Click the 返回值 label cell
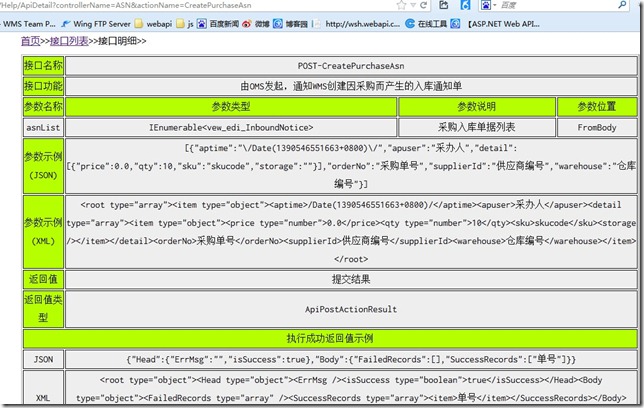The width and height of the screenshot is (644, 408). (43, 279)
